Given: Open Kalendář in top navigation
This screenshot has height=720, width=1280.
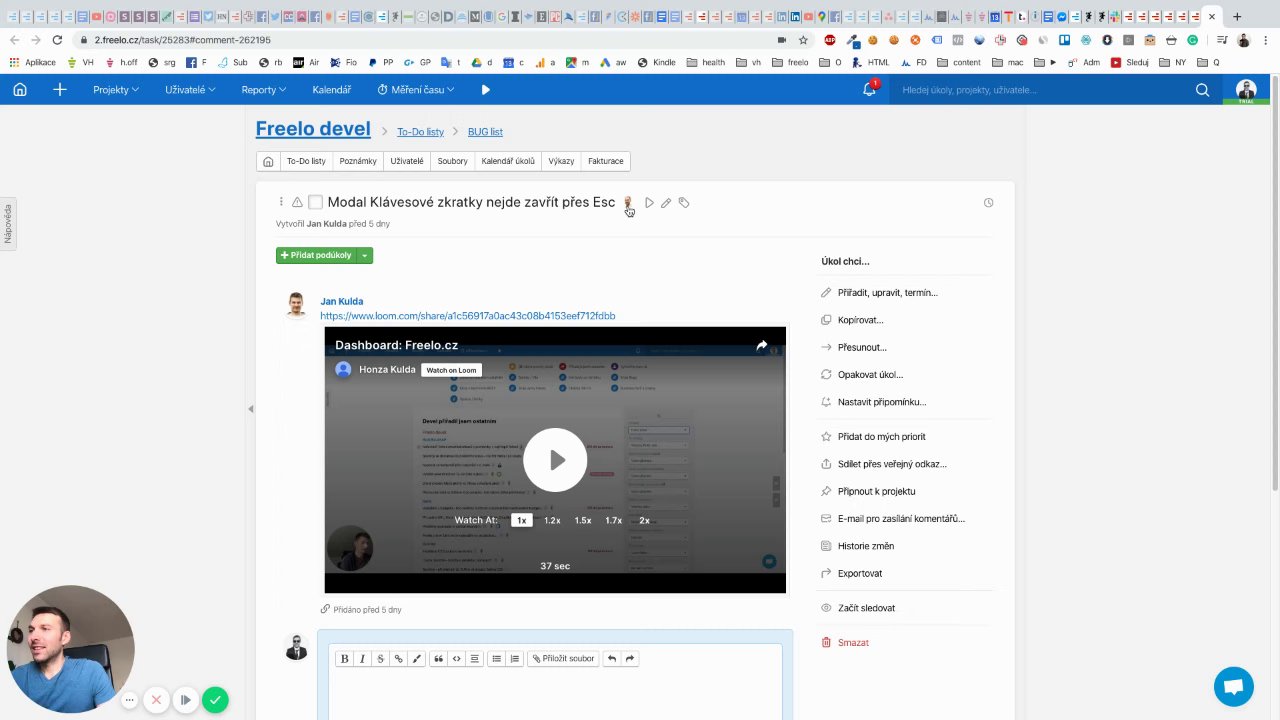Looking at the screenshot, I should [x=332, y=90].
